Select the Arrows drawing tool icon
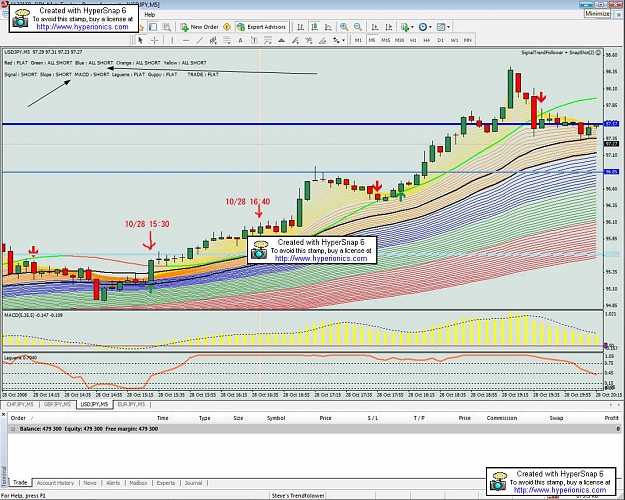This screenshot has height=500, width=625. click(x=337, y=40)
